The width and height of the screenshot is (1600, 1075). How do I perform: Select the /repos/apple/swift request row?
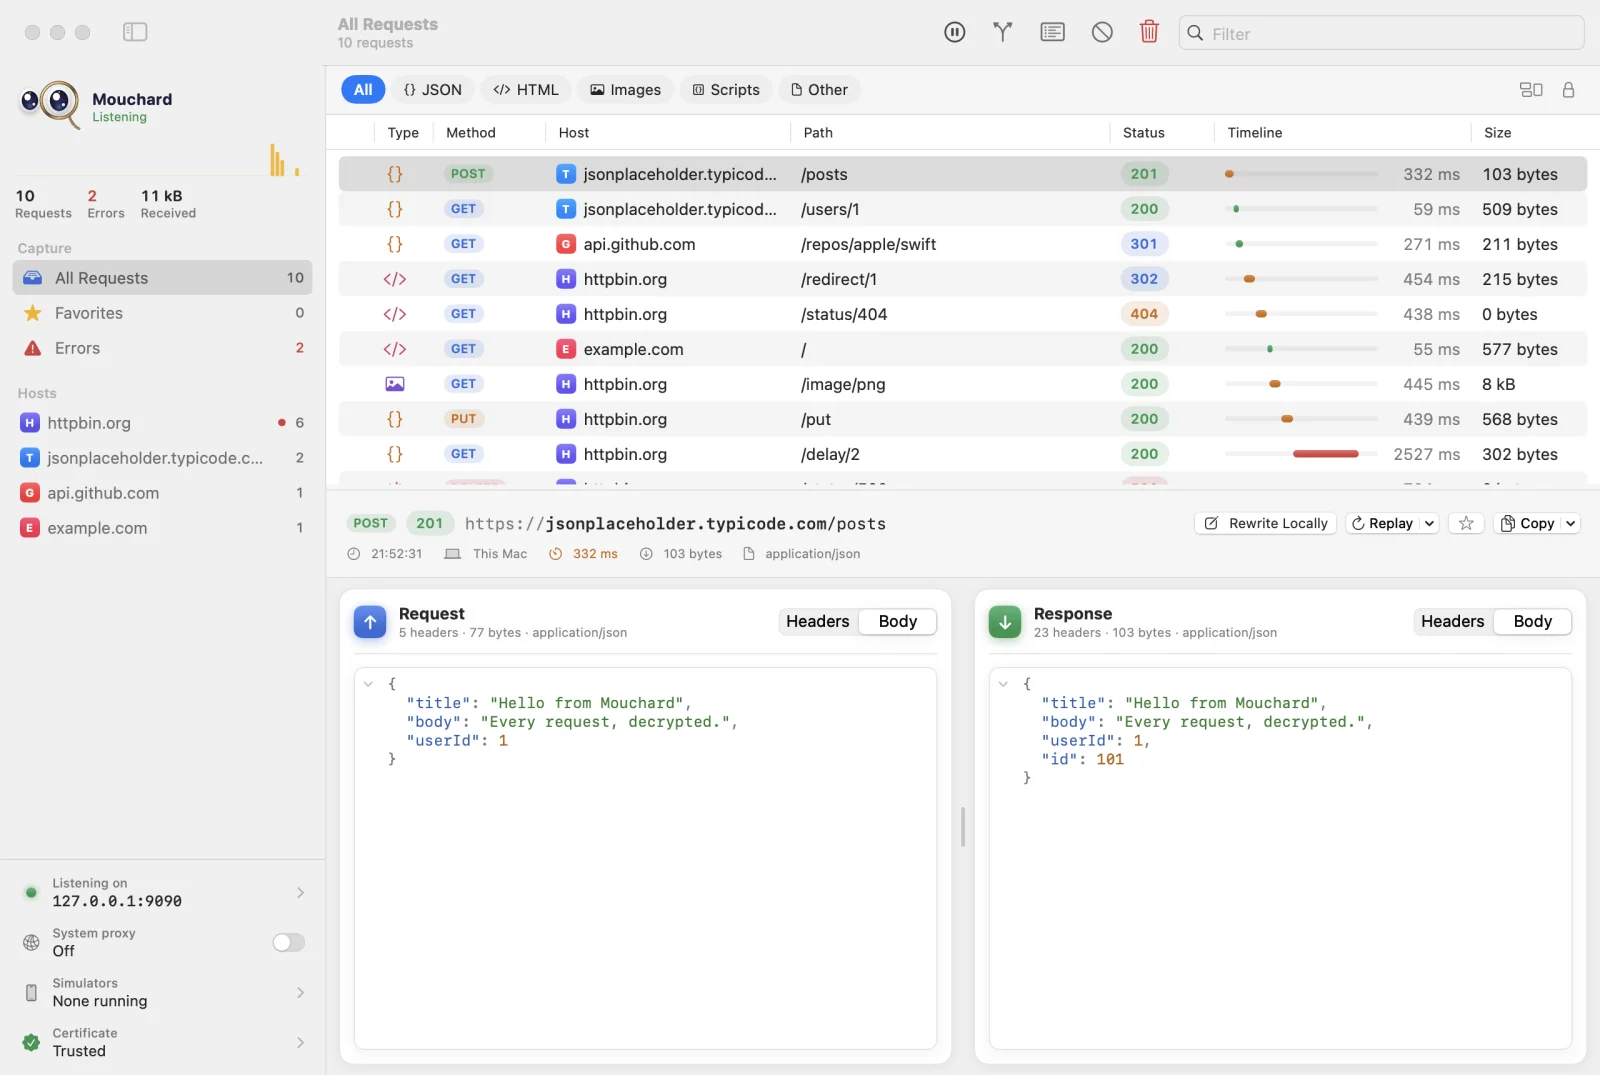point(962,244)
